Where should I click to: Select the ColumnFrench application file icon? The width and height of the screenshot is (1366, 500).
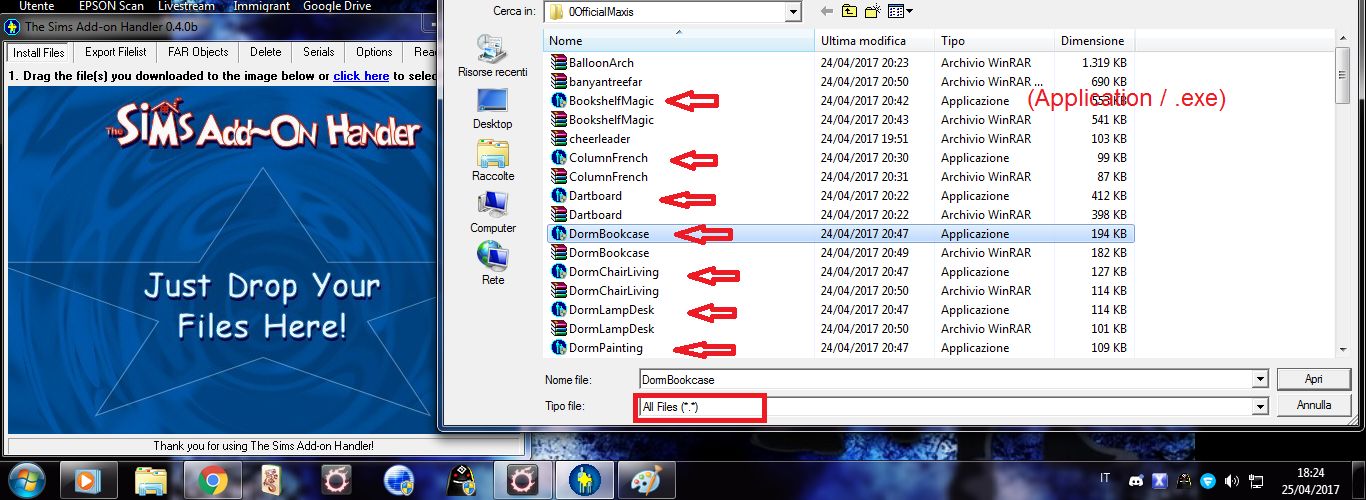[x=559, y=158]
